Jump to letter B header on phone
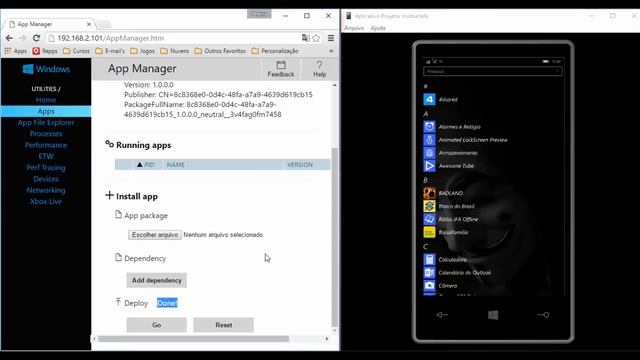This screenshot has width=640, height=360. [426, 180]
